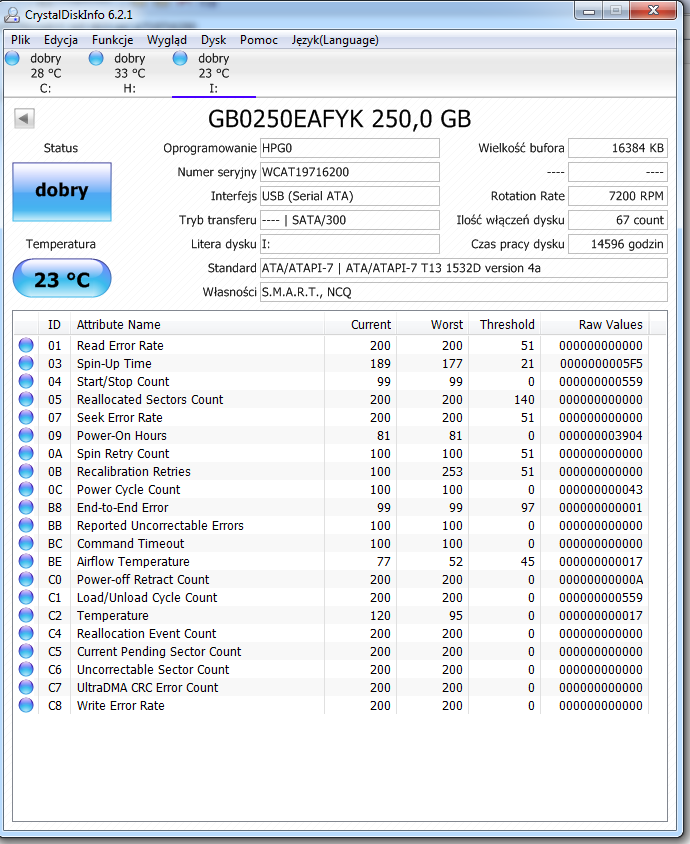
Task: Click the status icon for Load/Unload Cycle Count
Action: [x=26, y=597]
